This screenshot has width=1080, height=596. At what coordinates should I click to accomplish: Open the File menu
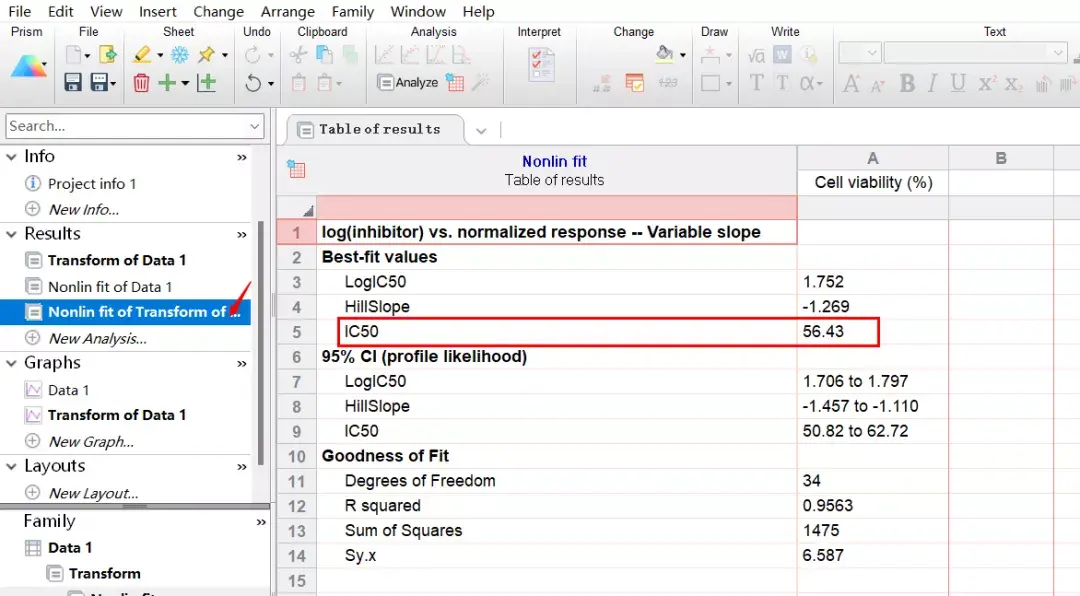point(19,12)
